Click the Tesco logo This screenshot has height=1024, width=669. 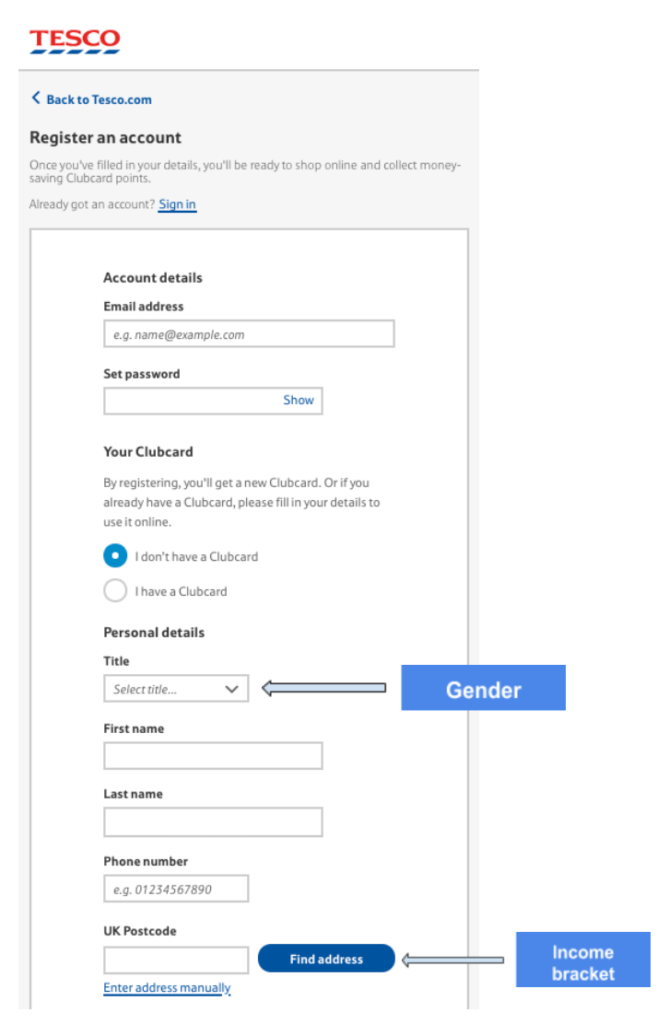[74, 41]
